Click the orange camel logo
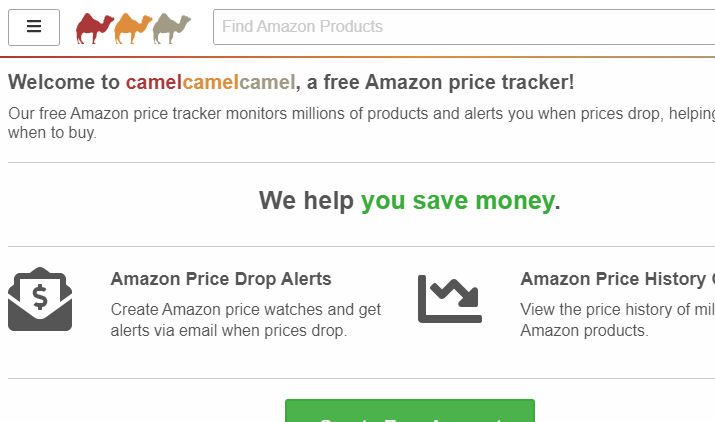The height and width of the screenshot is (422, 715). click(x=133, y=28)
